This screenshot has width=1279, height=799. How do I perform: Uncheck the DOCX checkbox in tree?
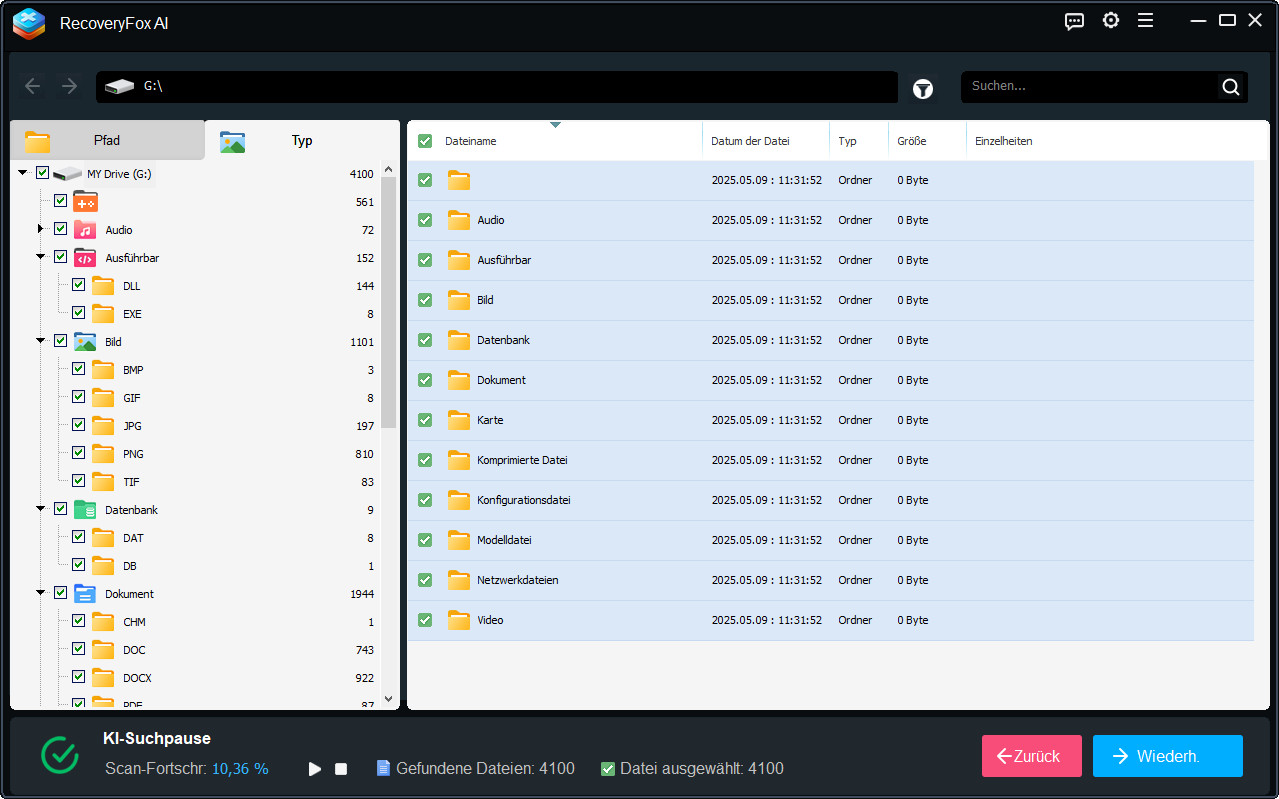(x=78, y=677)
